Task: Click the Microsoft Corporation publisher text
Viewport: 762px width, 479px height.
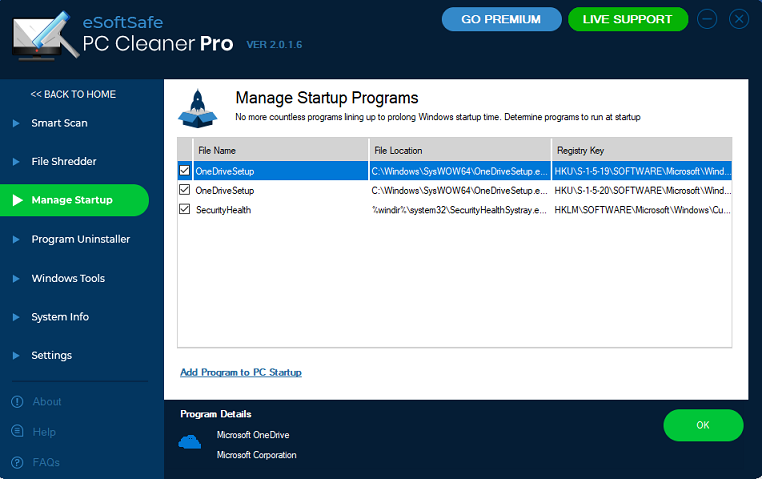Action: tap(257, 455)
